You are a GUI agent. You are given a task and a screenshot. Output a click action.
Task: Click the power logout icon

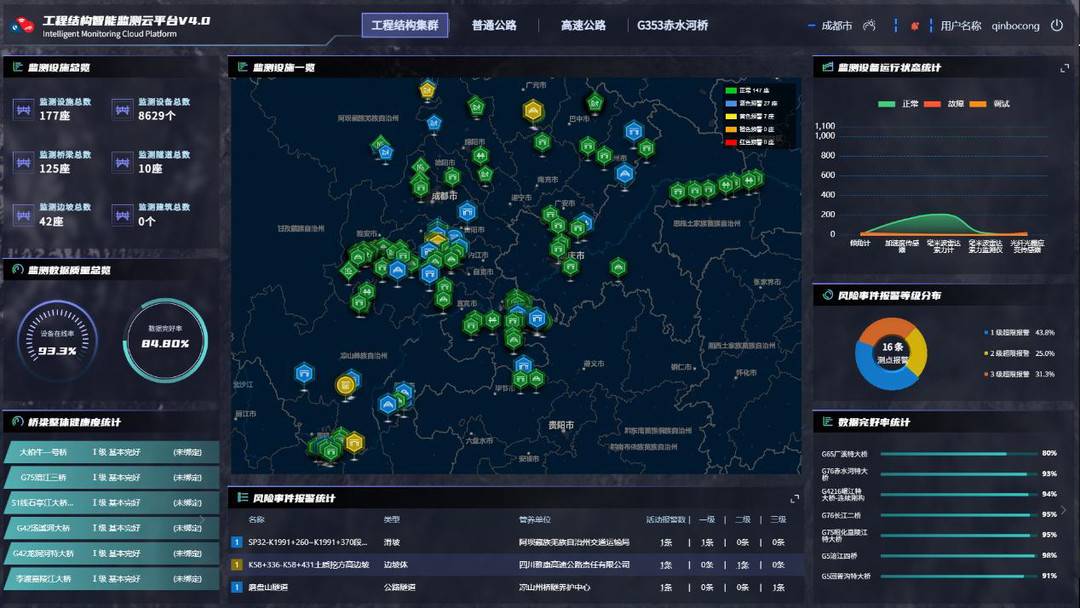point(1057,26)
